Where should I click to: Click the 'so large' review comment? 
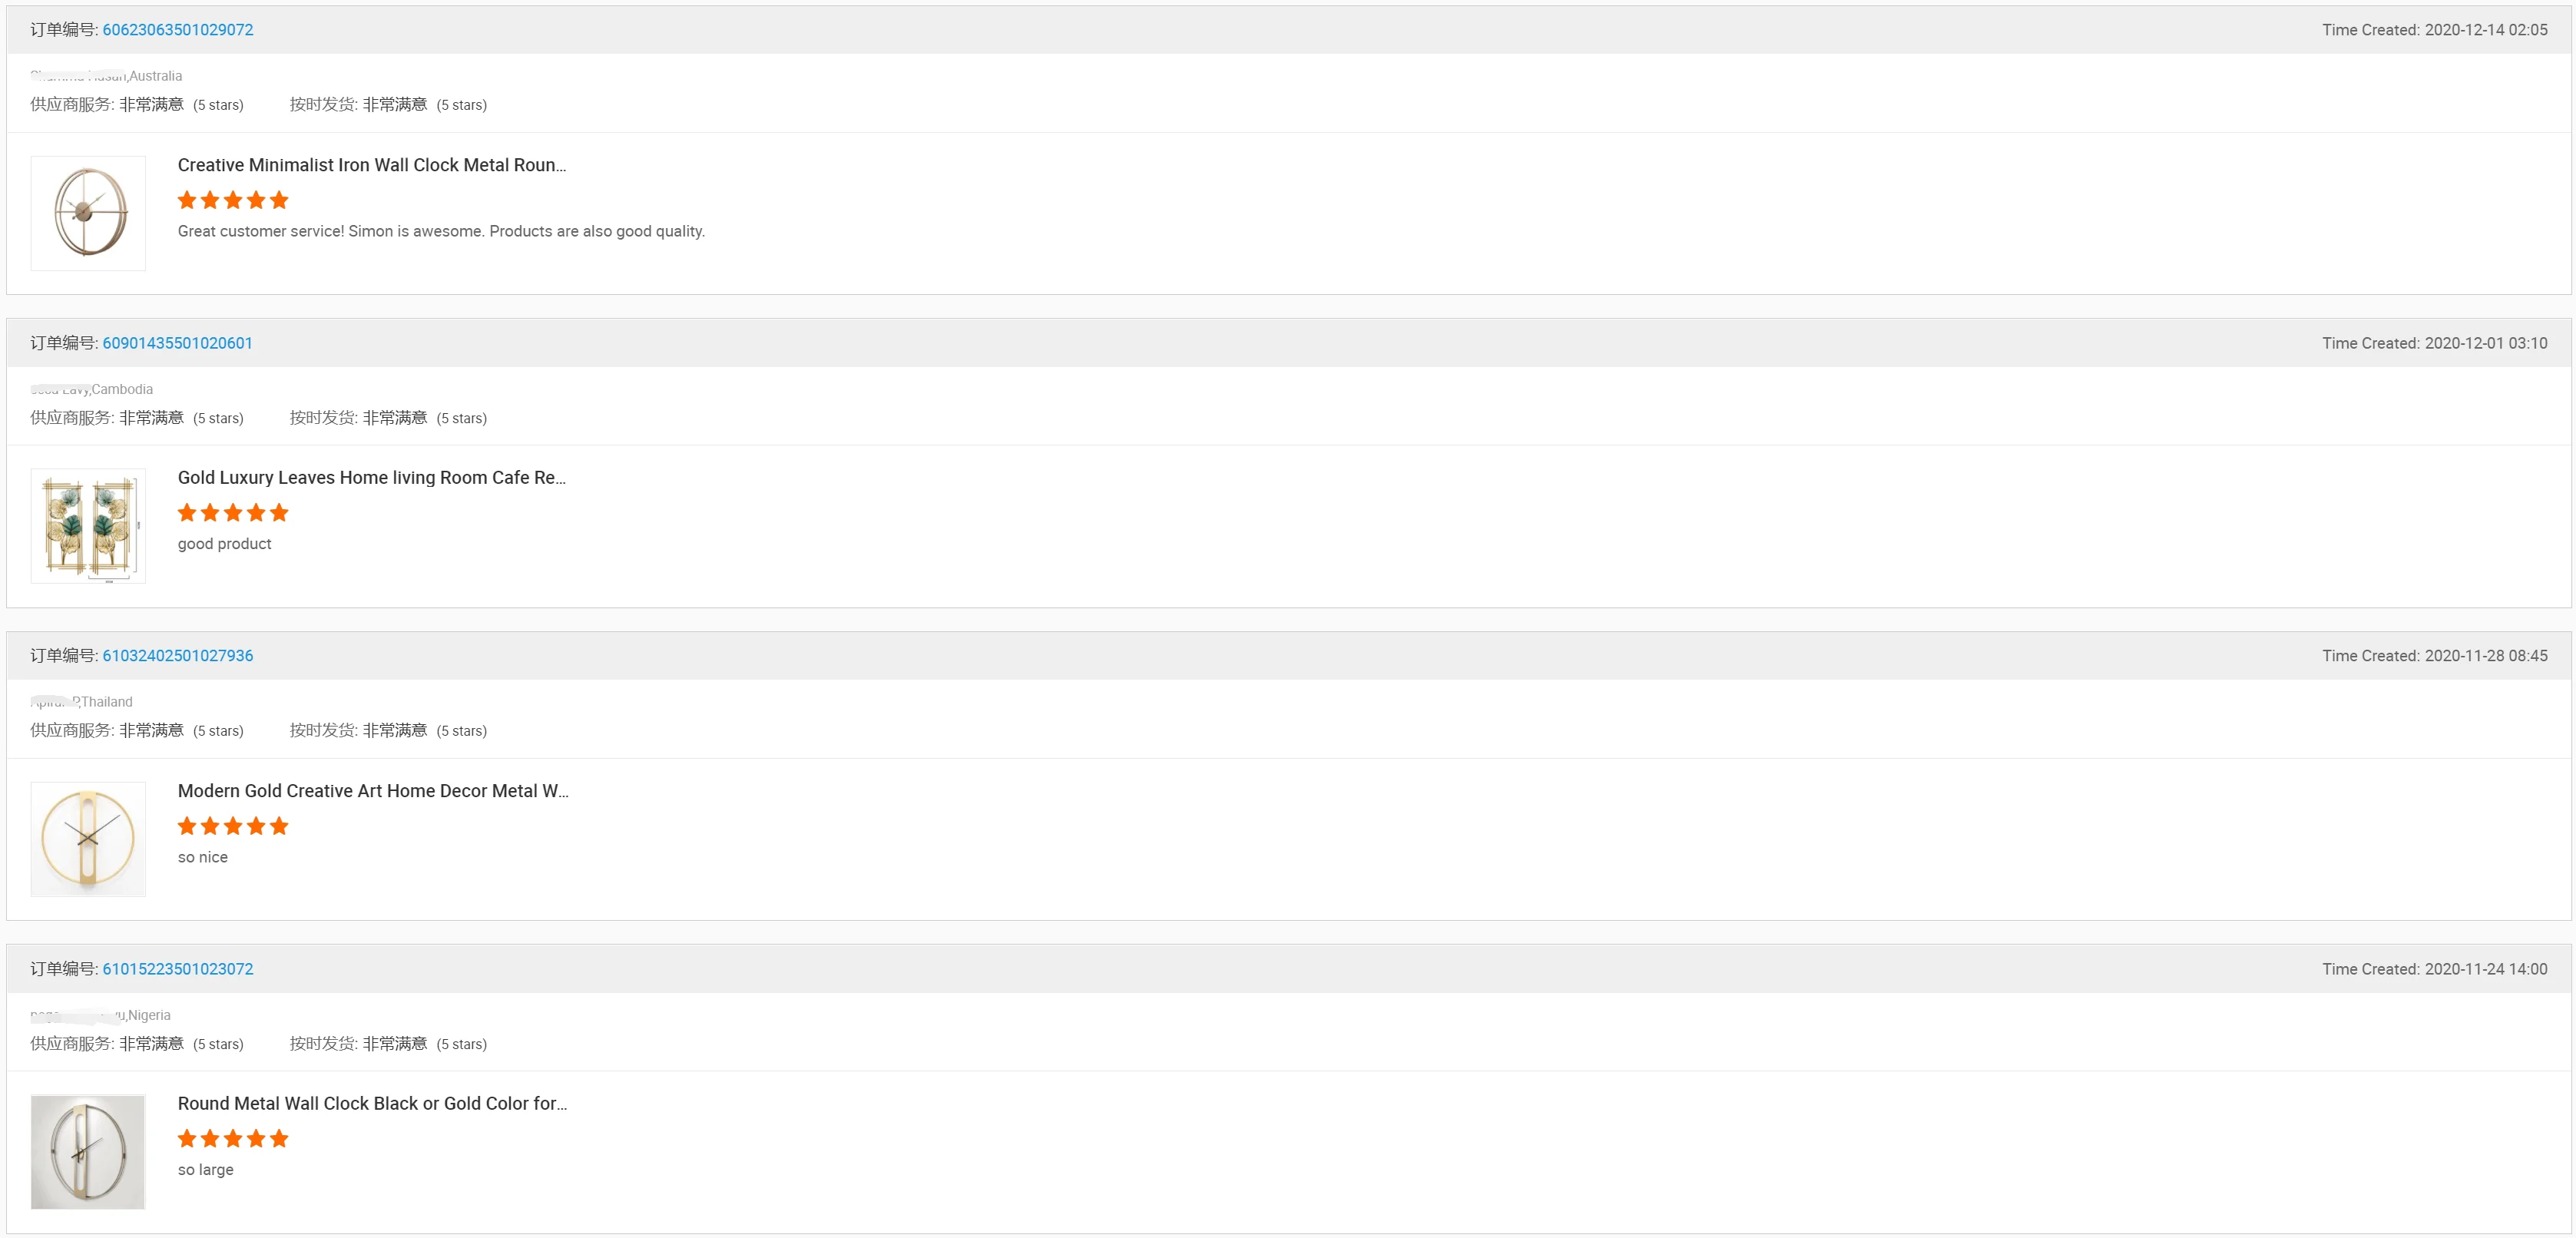click(x=205, y=1170)
